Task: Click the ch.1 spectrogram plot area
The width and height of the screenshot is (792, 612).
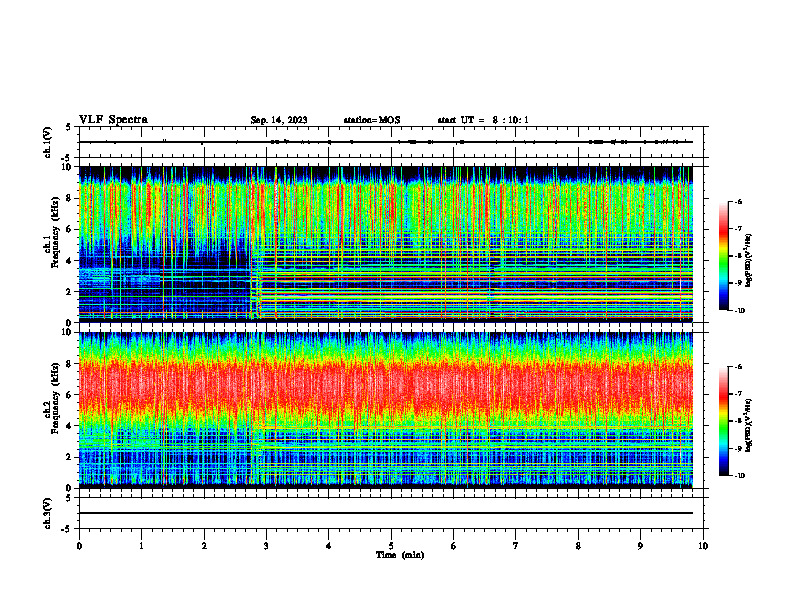Action: (386, 244)
